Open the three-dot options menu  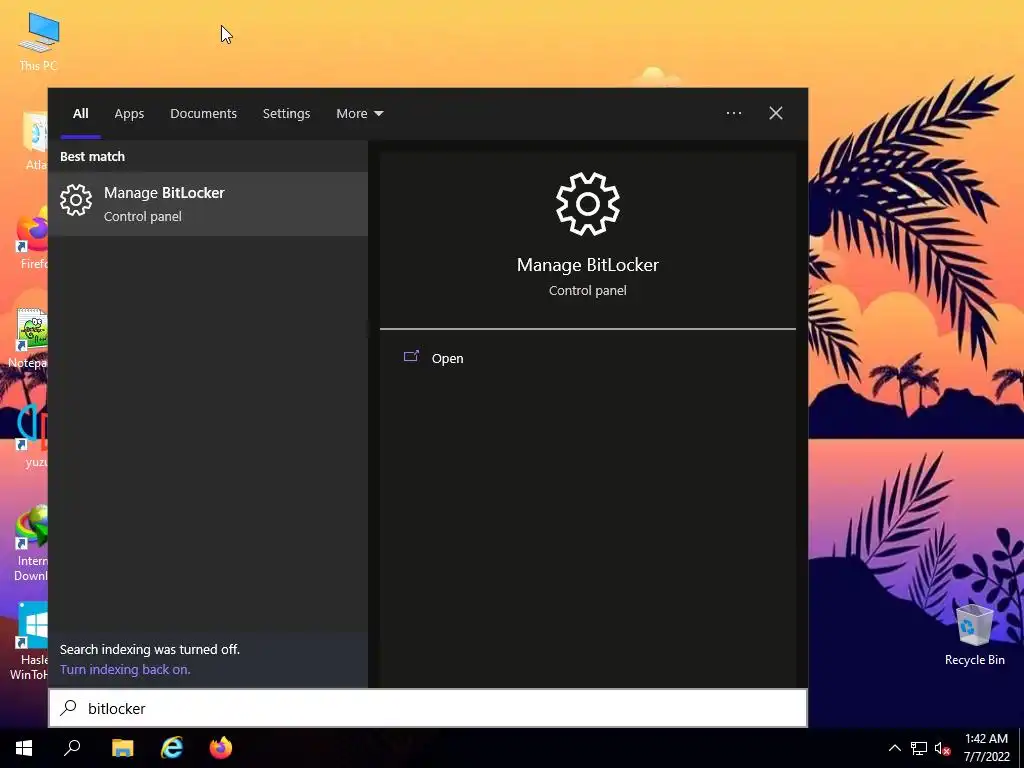tap(734, 113)
